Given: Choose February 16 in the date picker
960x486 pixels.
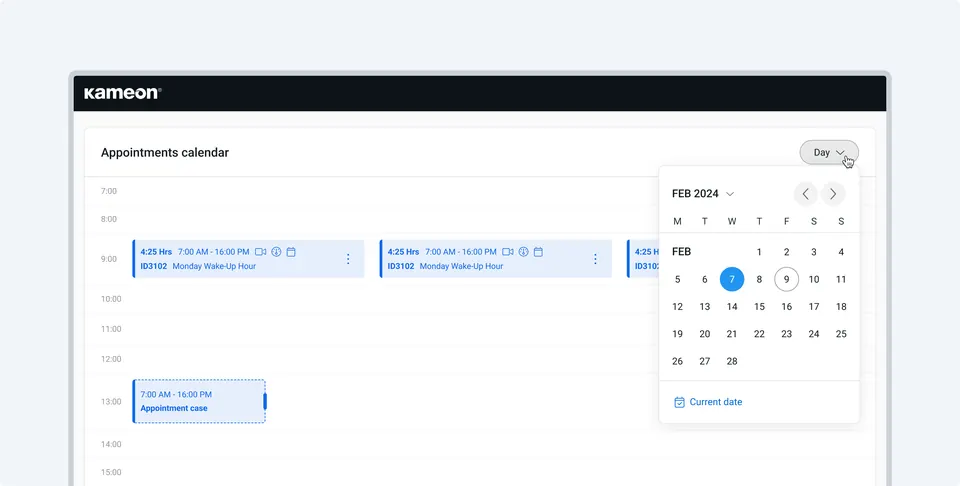Looking at the screenshot, I should click(787, 307).
